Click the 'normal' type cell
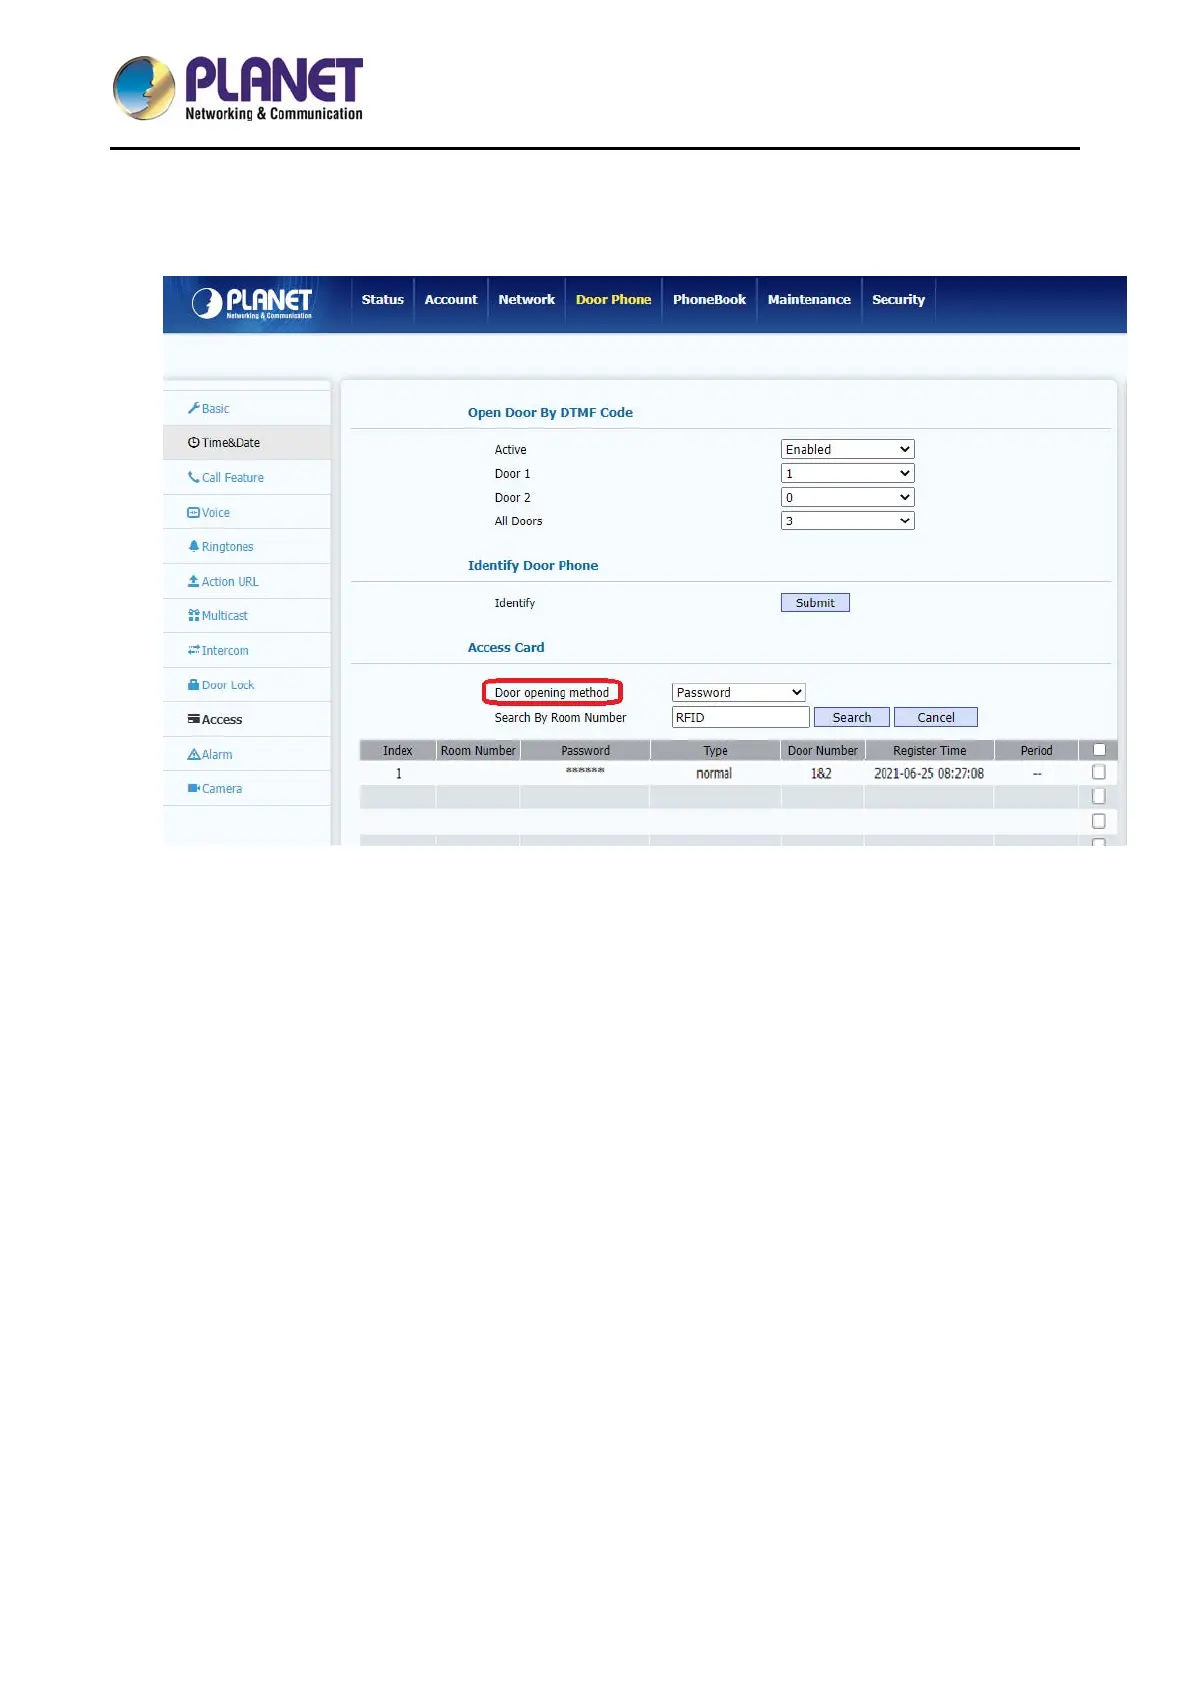Image resolution: width=1190 pixels, height=1684 pixels. point(714,773)
